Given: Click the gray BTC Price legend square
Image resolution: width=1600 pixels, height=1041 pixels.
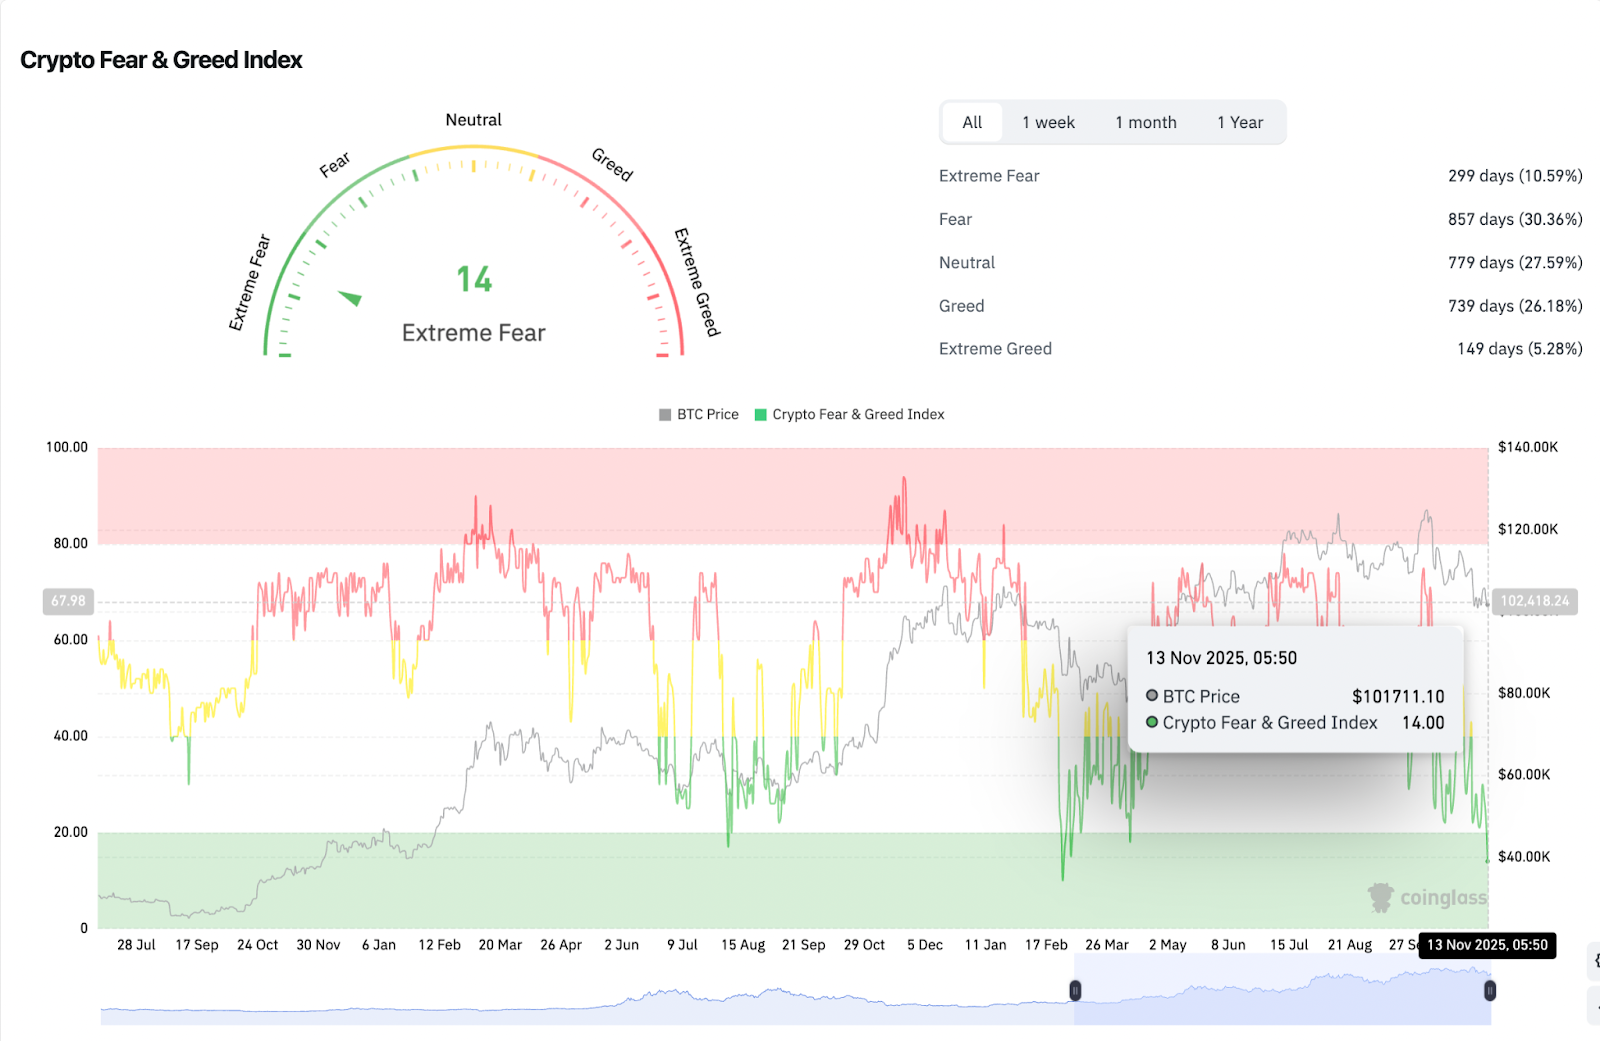Looking at the screenshot, I should point(665,415).
